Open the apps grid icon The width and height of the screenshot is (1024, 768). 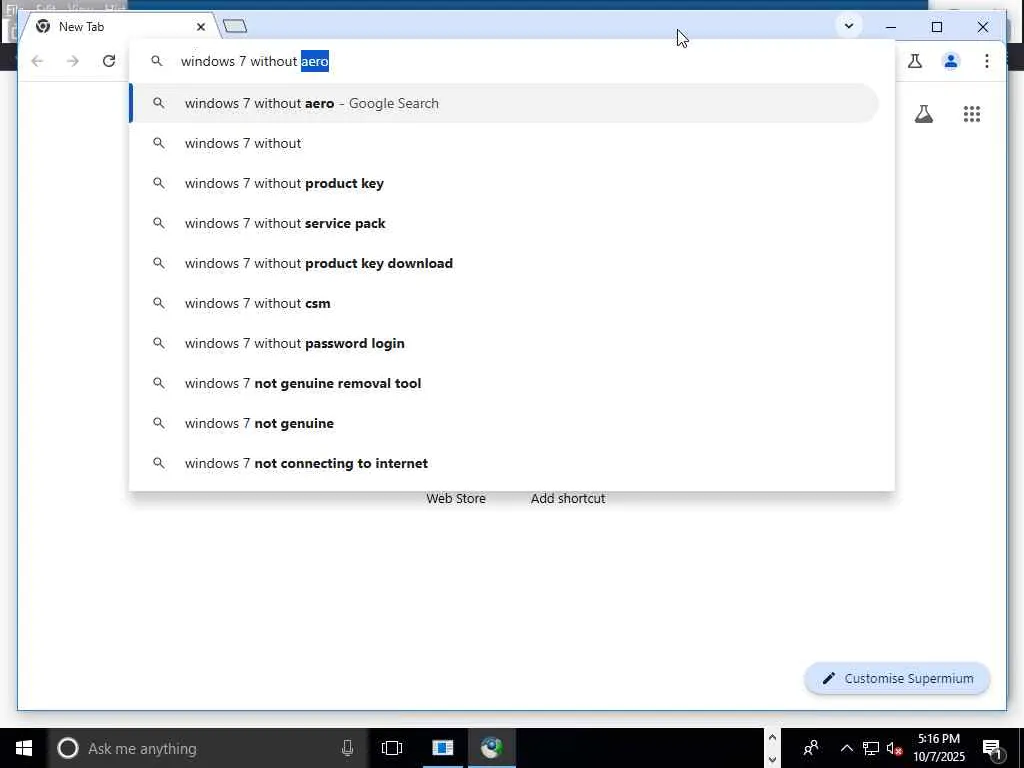[972, 114]
